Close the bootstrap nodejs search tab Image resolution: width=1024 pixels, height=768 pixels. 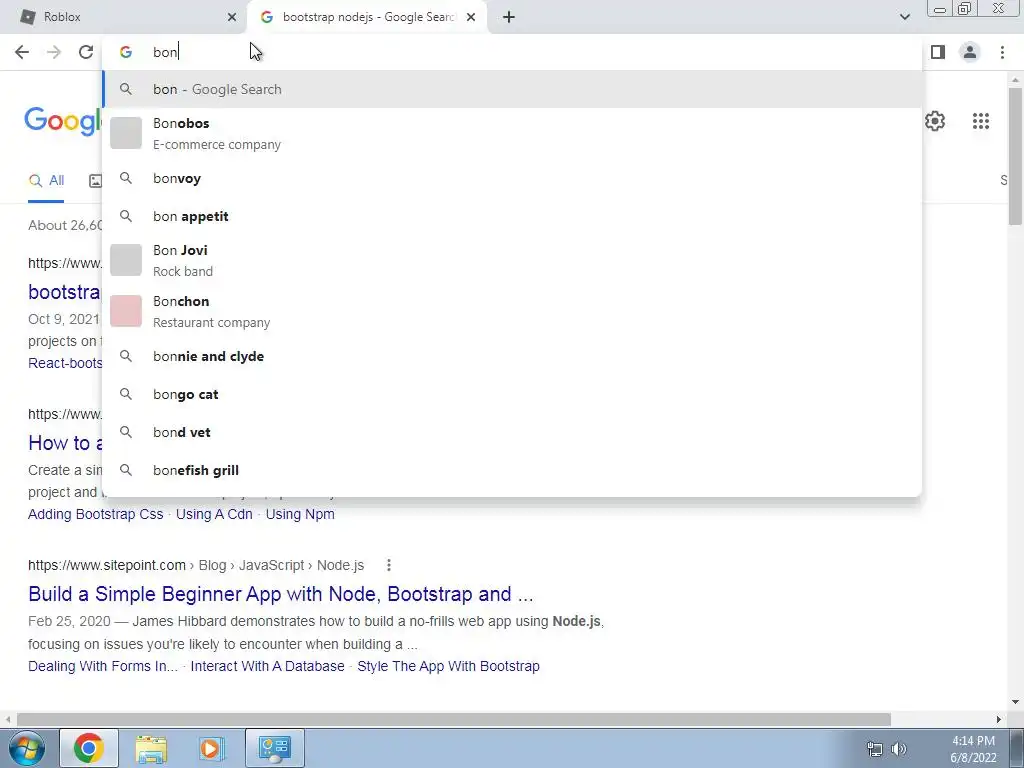coord(471,17)
